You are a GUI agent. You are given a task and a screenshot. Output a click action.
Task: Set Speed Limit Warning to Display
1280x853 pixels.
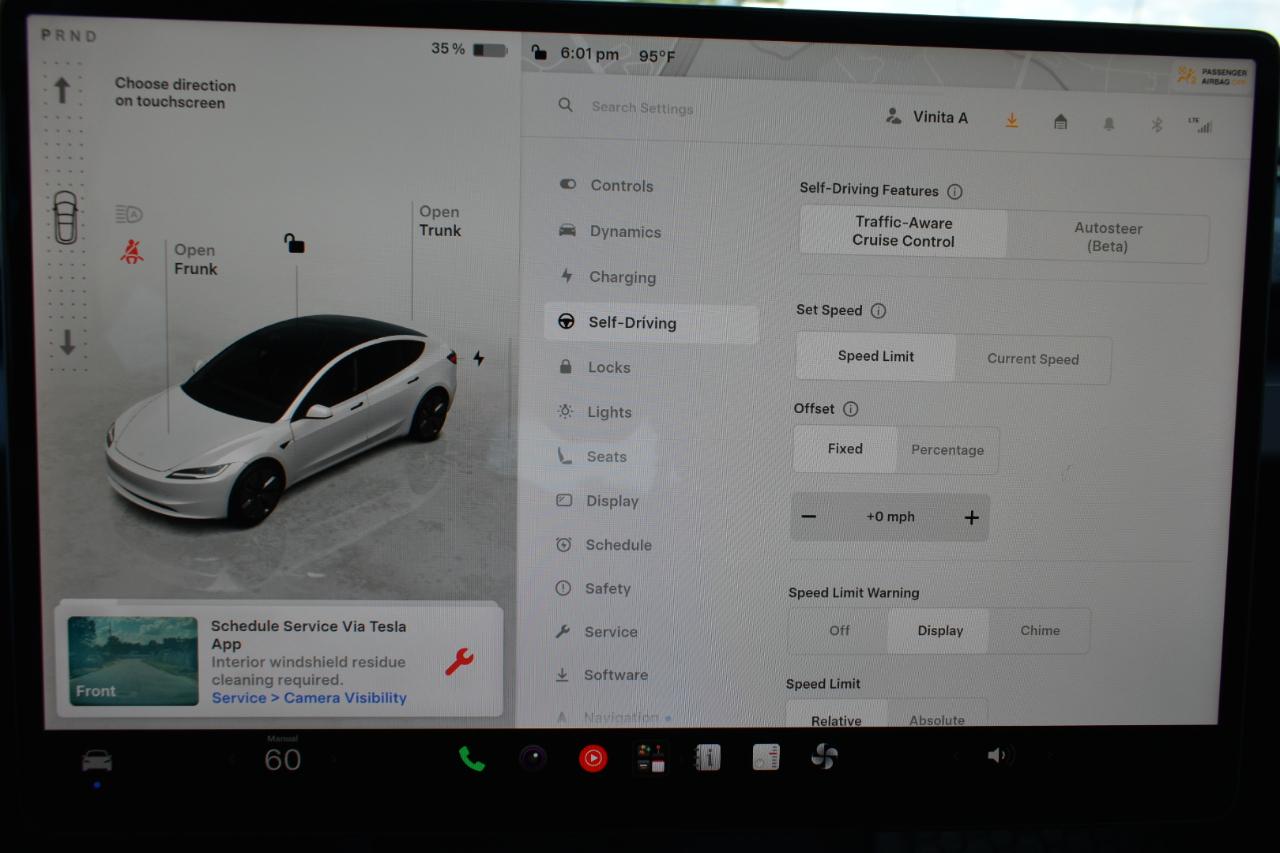point(940,631)
